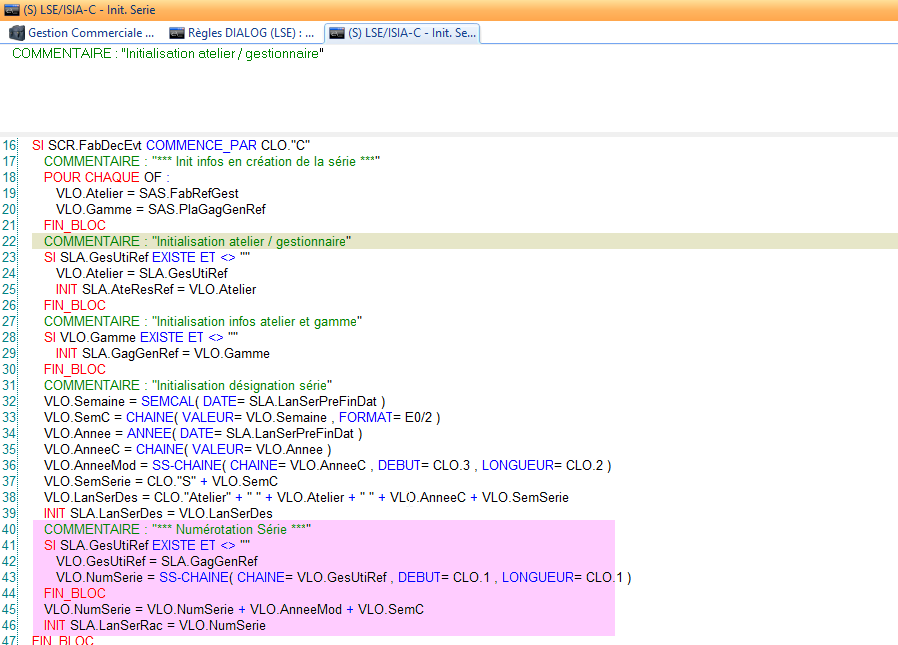
Task: Click the terminal icon on the title bar
Action: [10, 10]
